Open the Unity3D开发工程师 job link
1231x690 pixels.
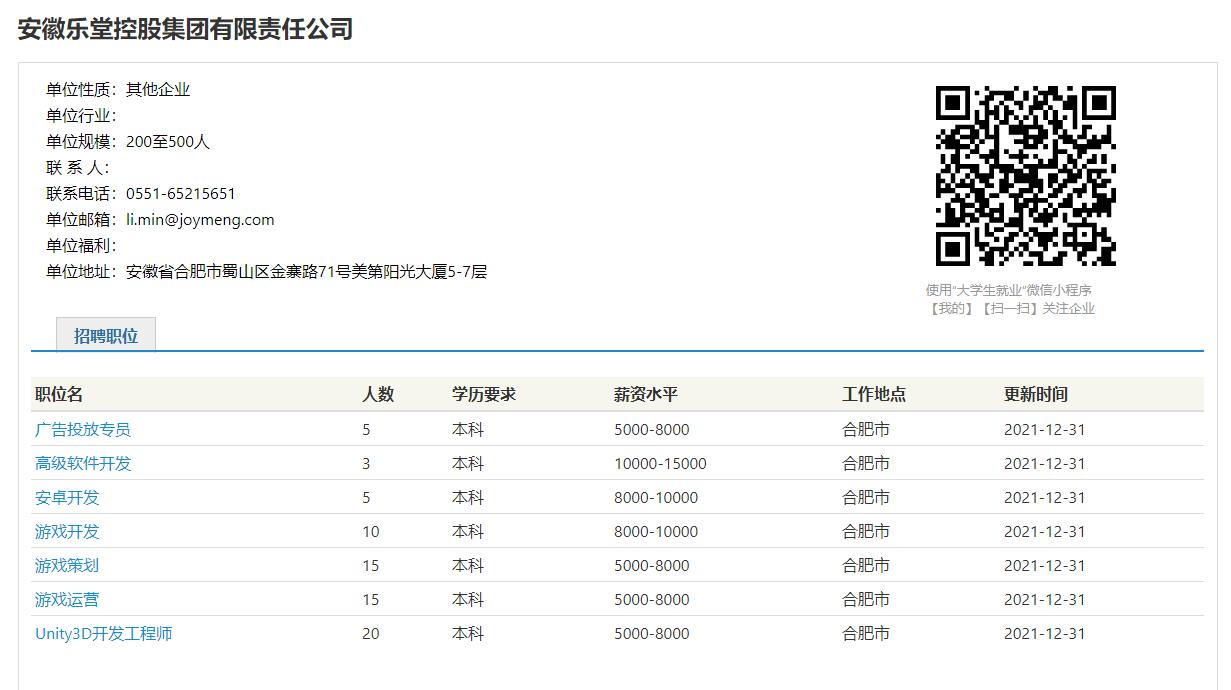104,634
